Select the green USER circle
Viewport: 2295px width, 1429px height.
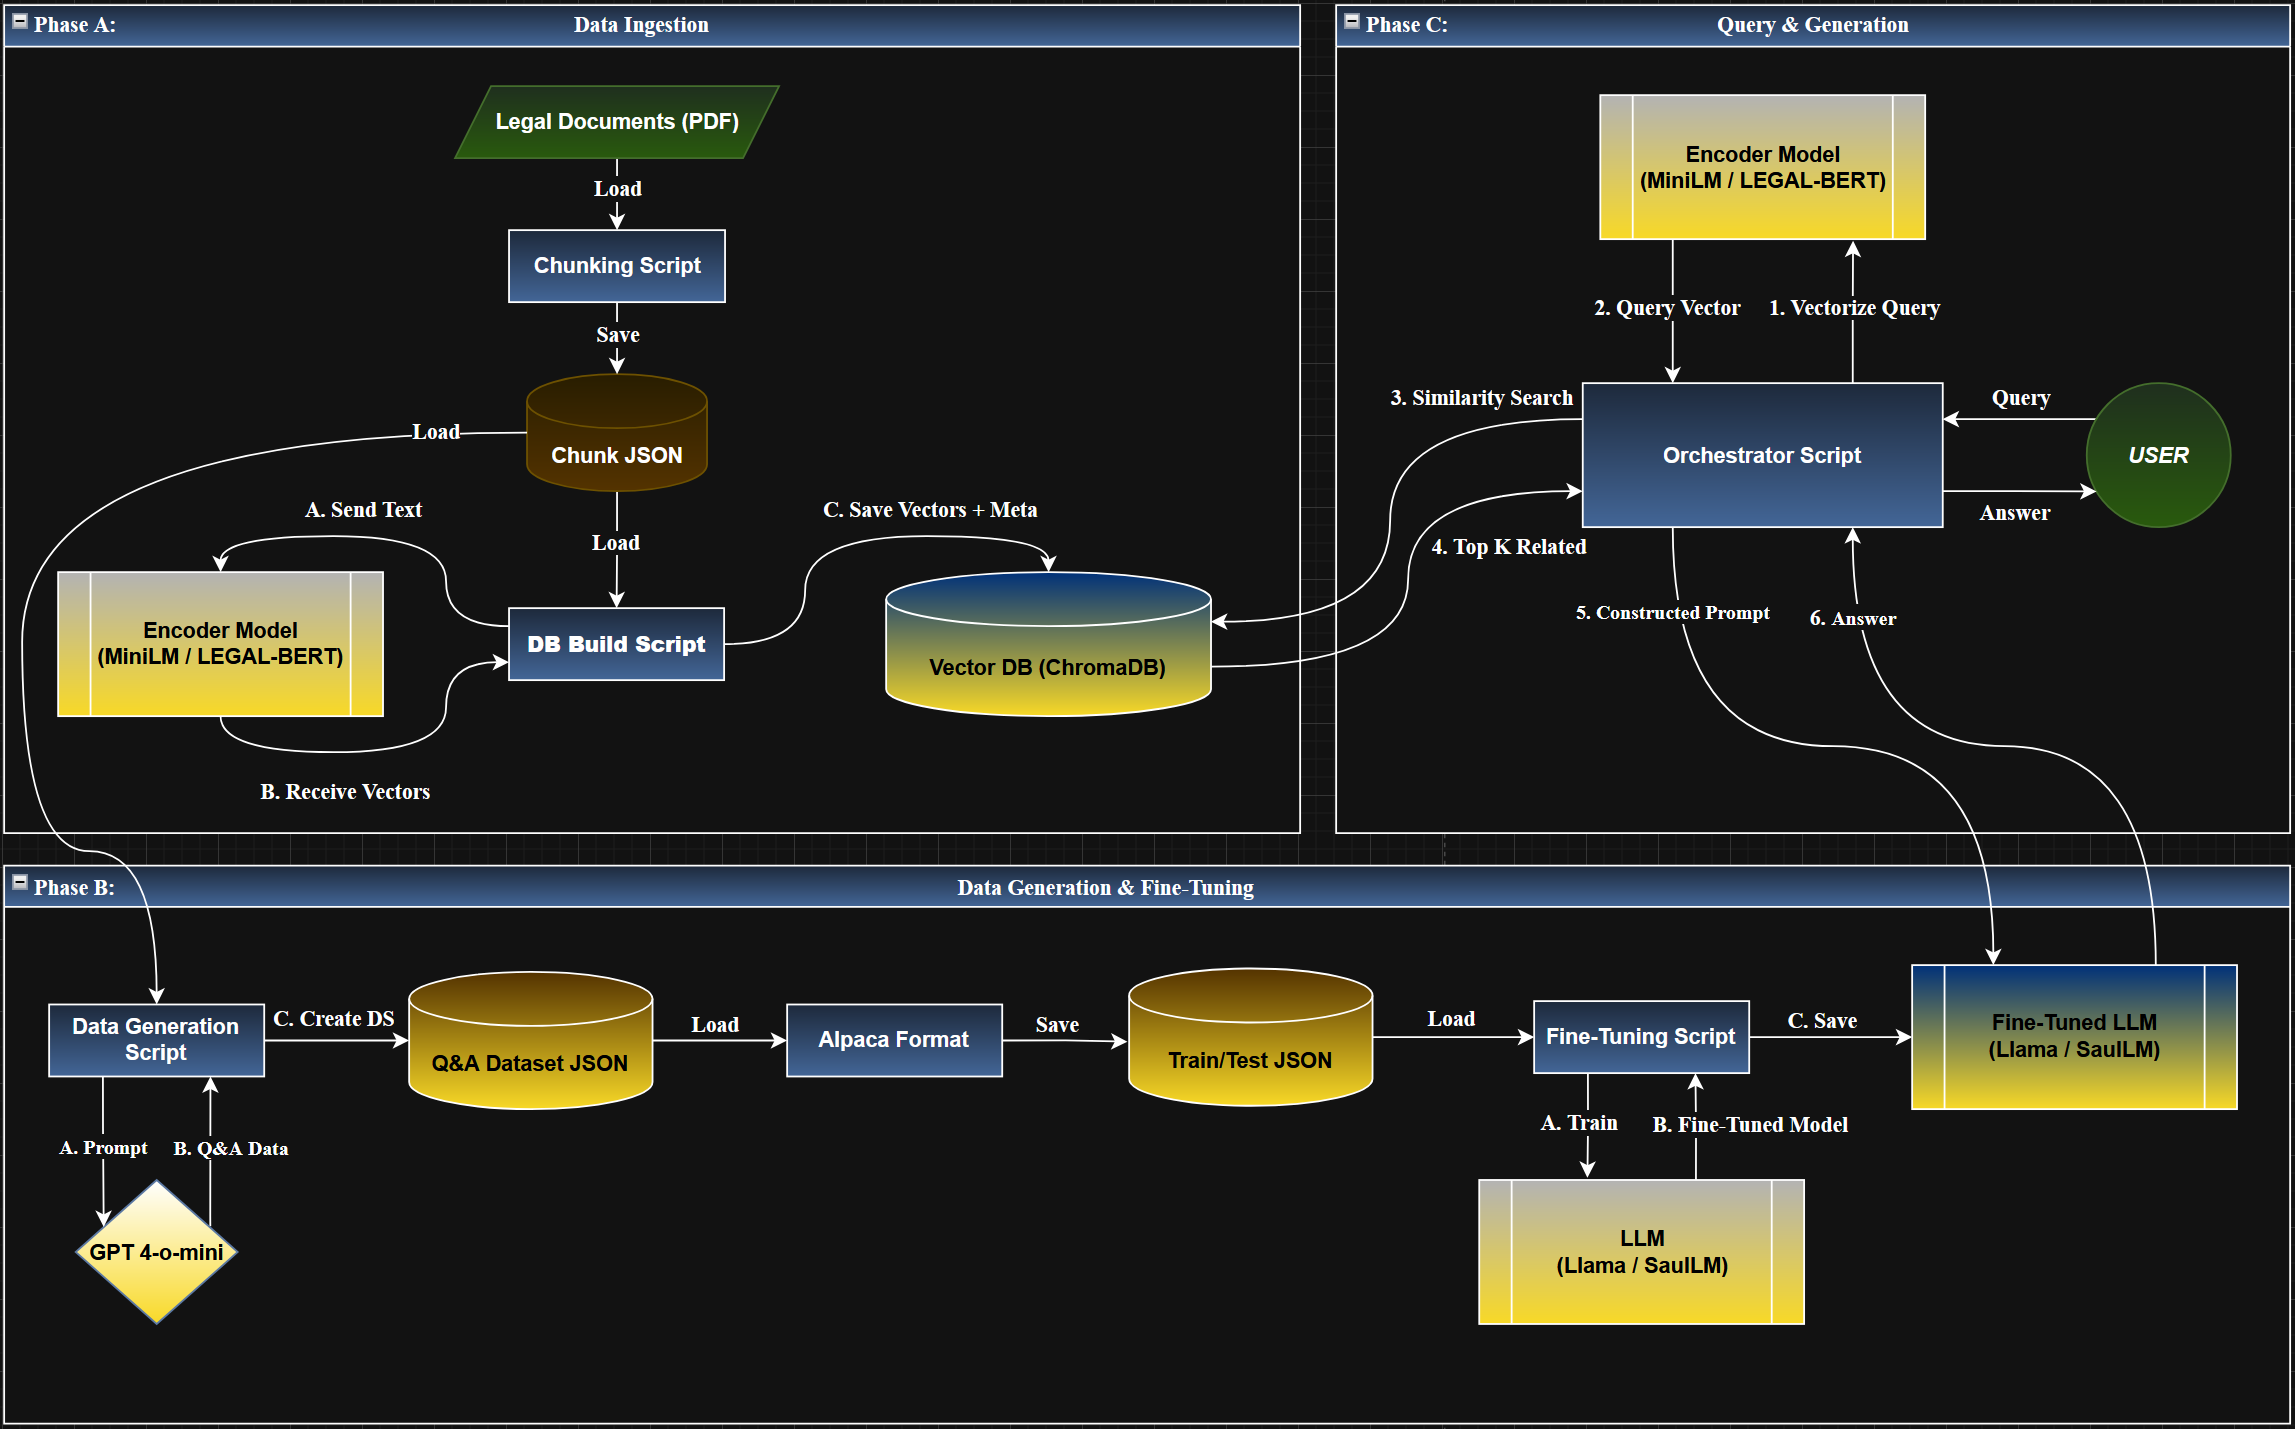[x=2158, y=455]
